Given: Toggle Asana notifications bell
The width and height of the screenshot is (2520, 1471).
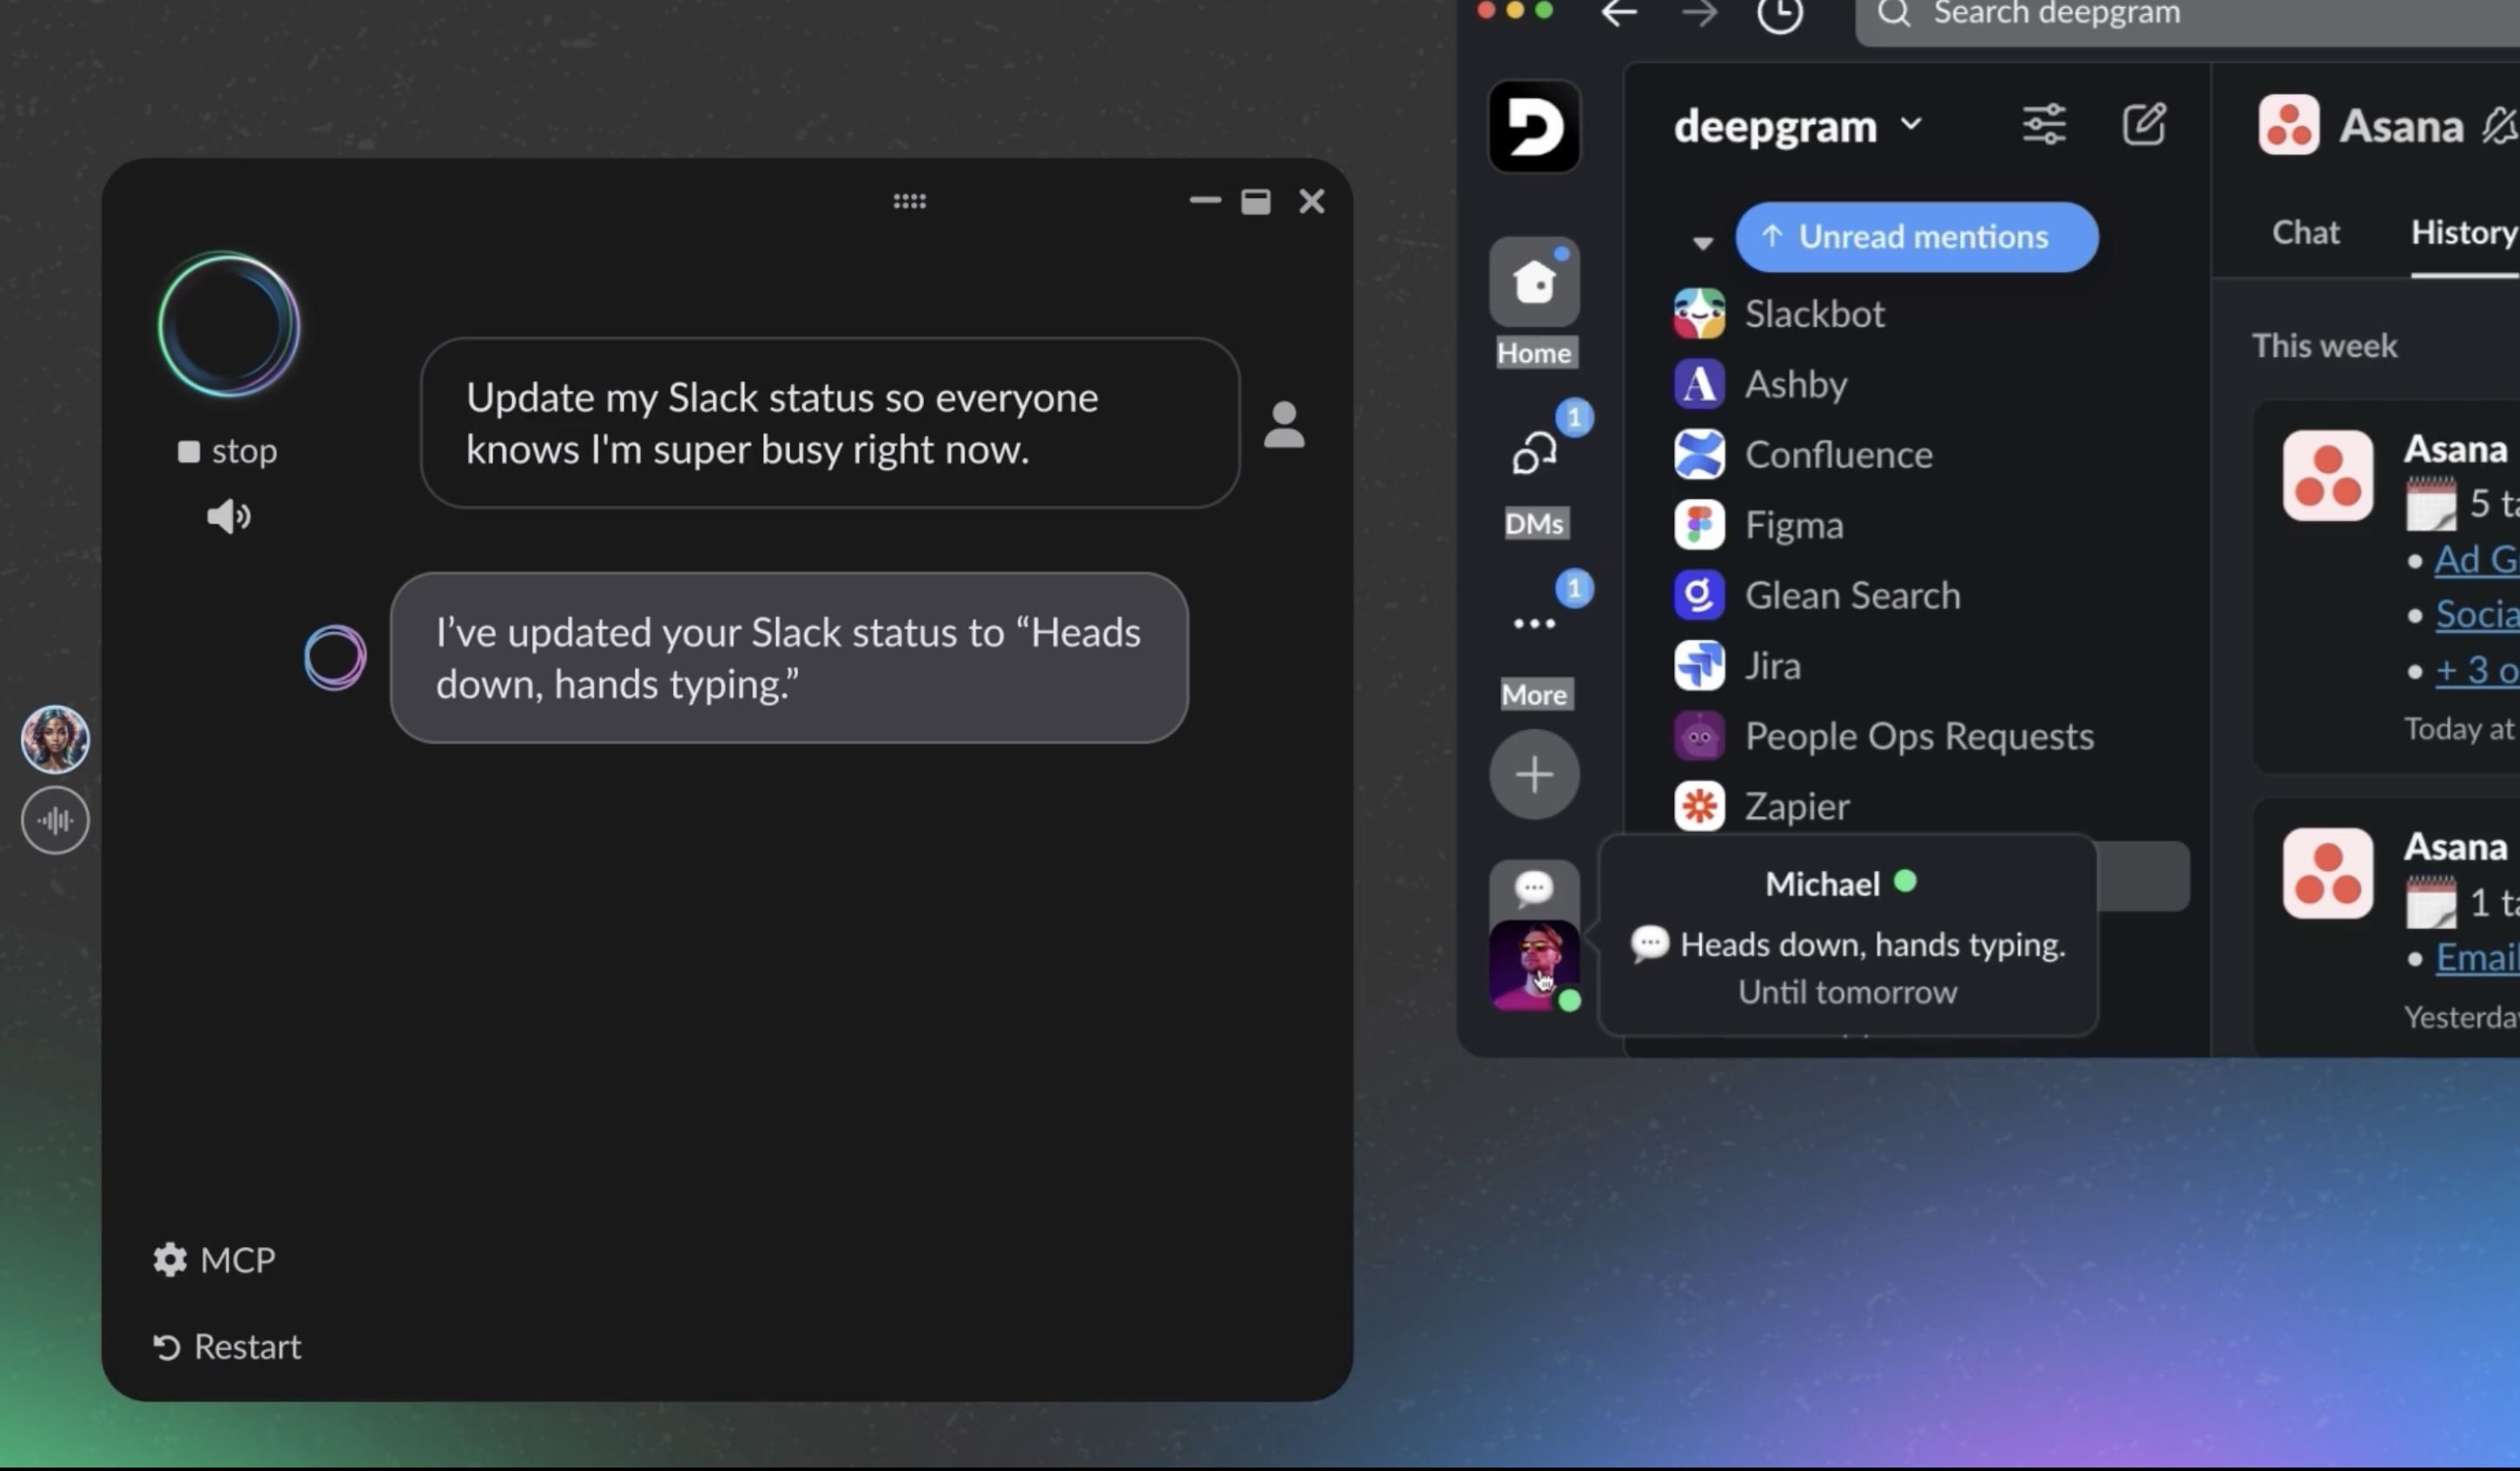Looking at the screenshot, I should pyautogui.click(x=2500, y=126).
